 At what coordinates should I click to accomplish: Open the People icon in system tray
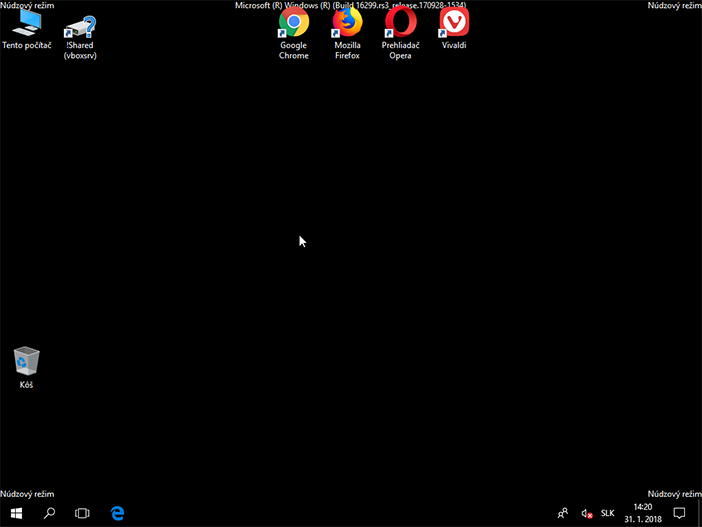(563, 513)
